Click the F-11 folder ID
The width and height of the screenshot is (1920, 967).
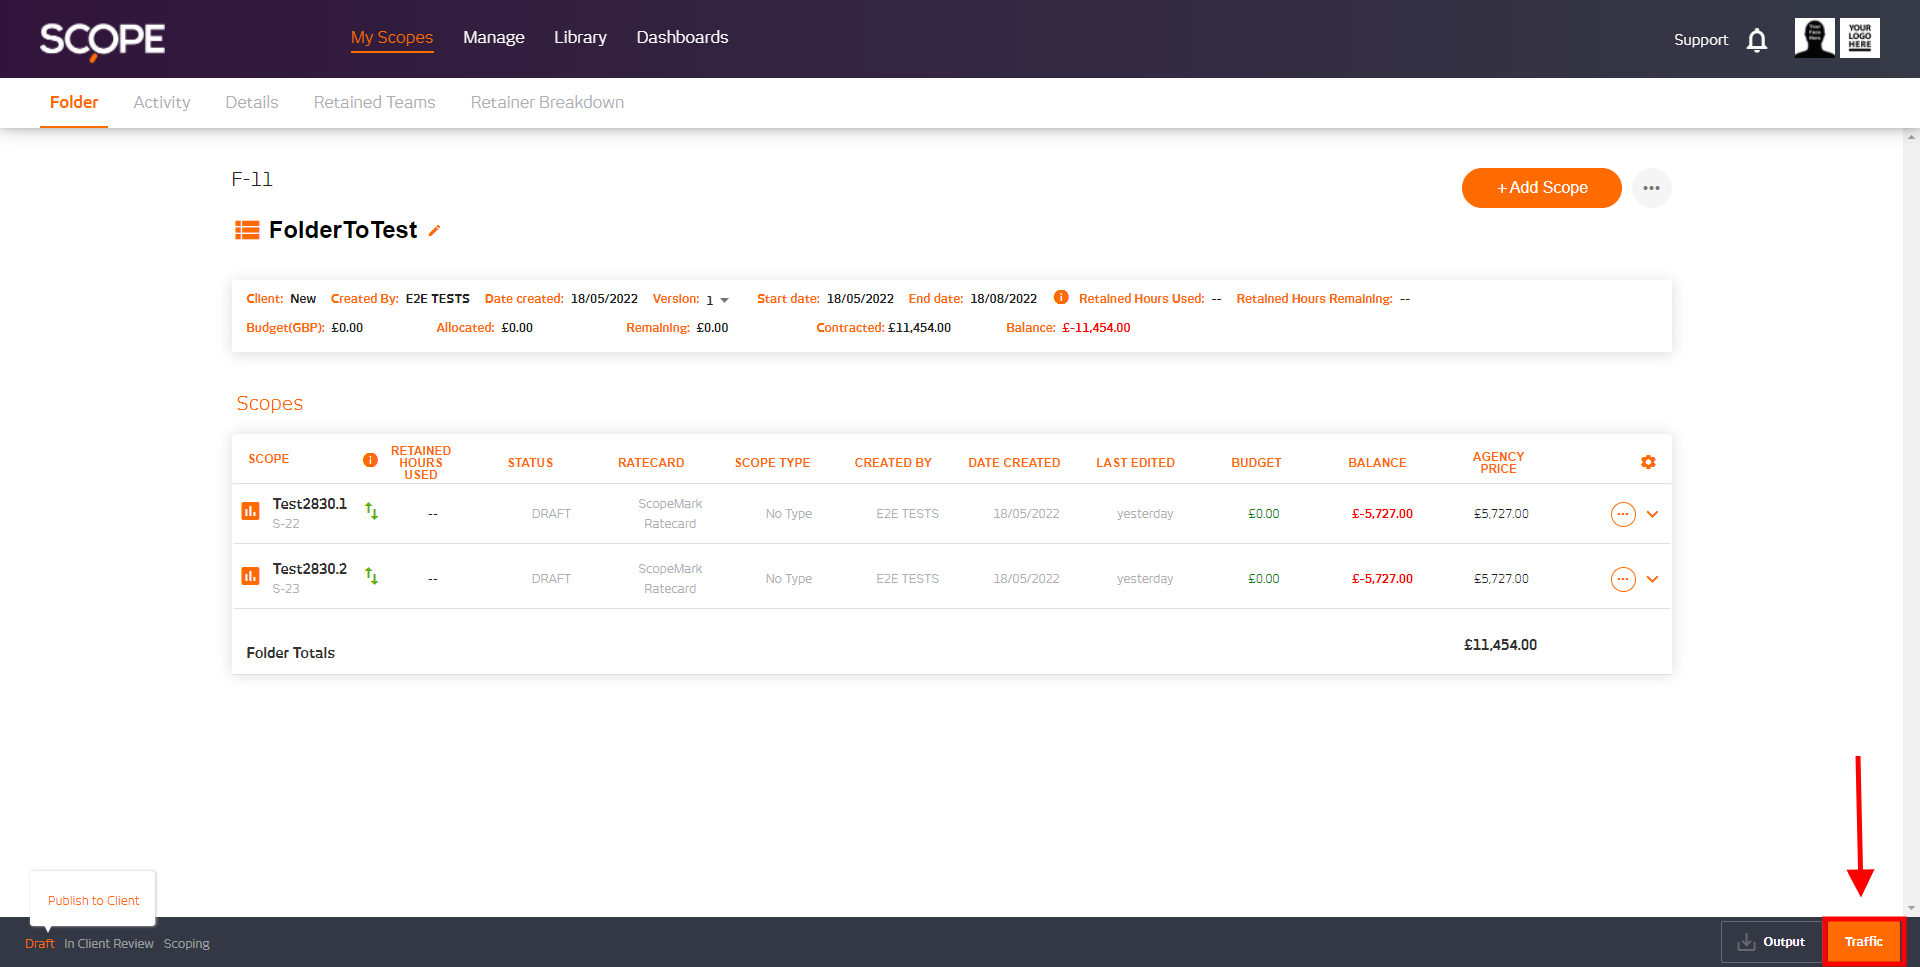point(252,180)
